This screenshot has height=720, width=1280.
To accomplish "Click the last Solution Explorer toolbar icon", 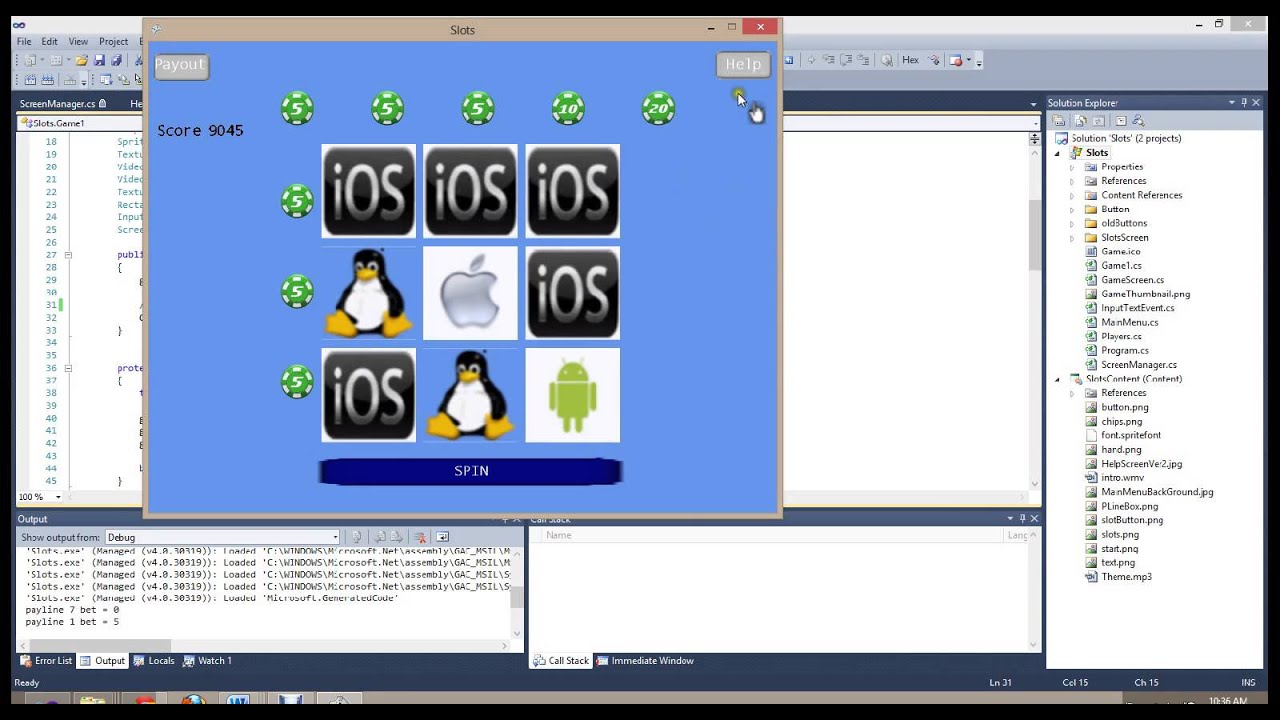I will point(1138,121).
